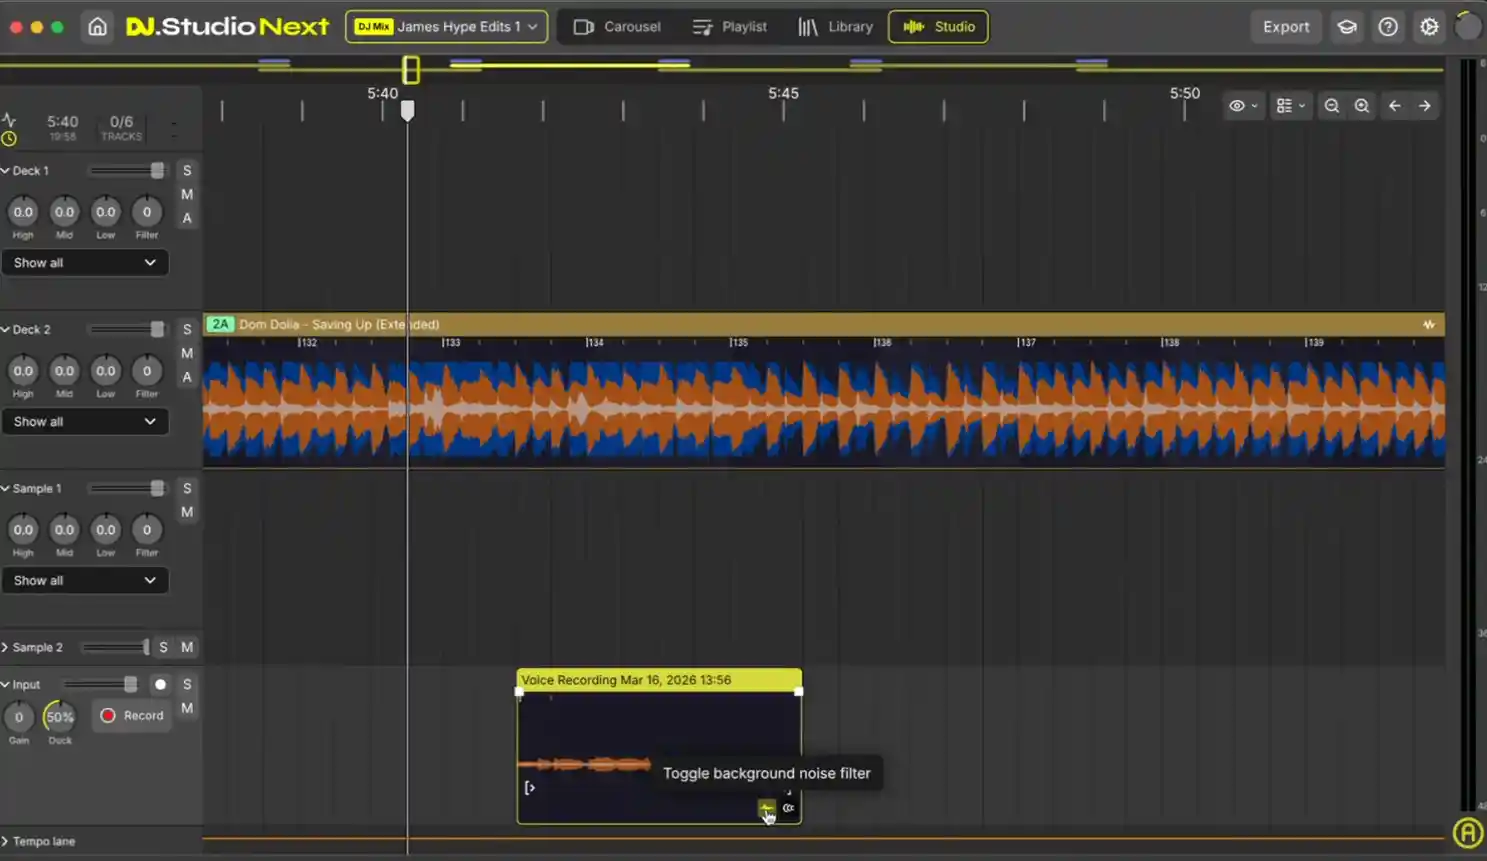Viewport: 1487px width, 861px height.
Task: Click the Automix circle-A icon in the corner
Action: click(x=1467, y=832)
